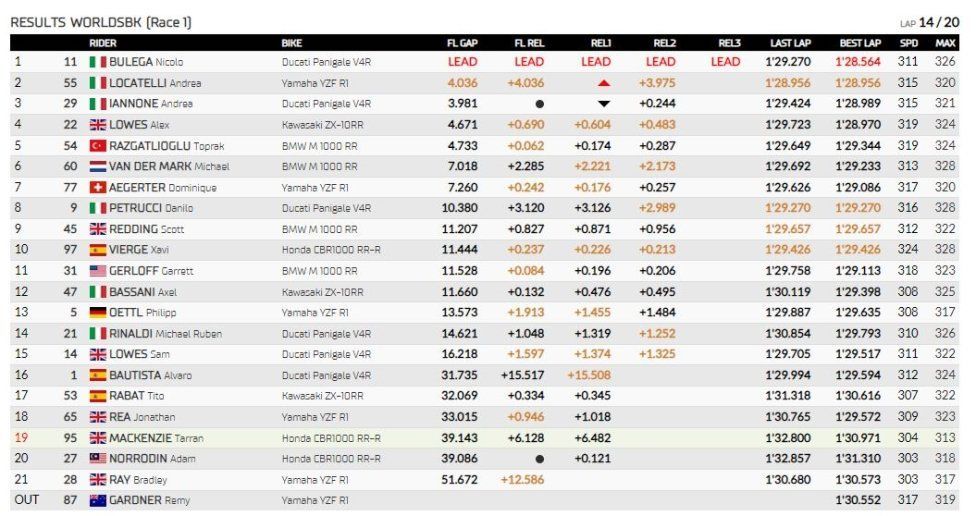Select rider name BAUTISTA Alvaro

click(150, 375)
